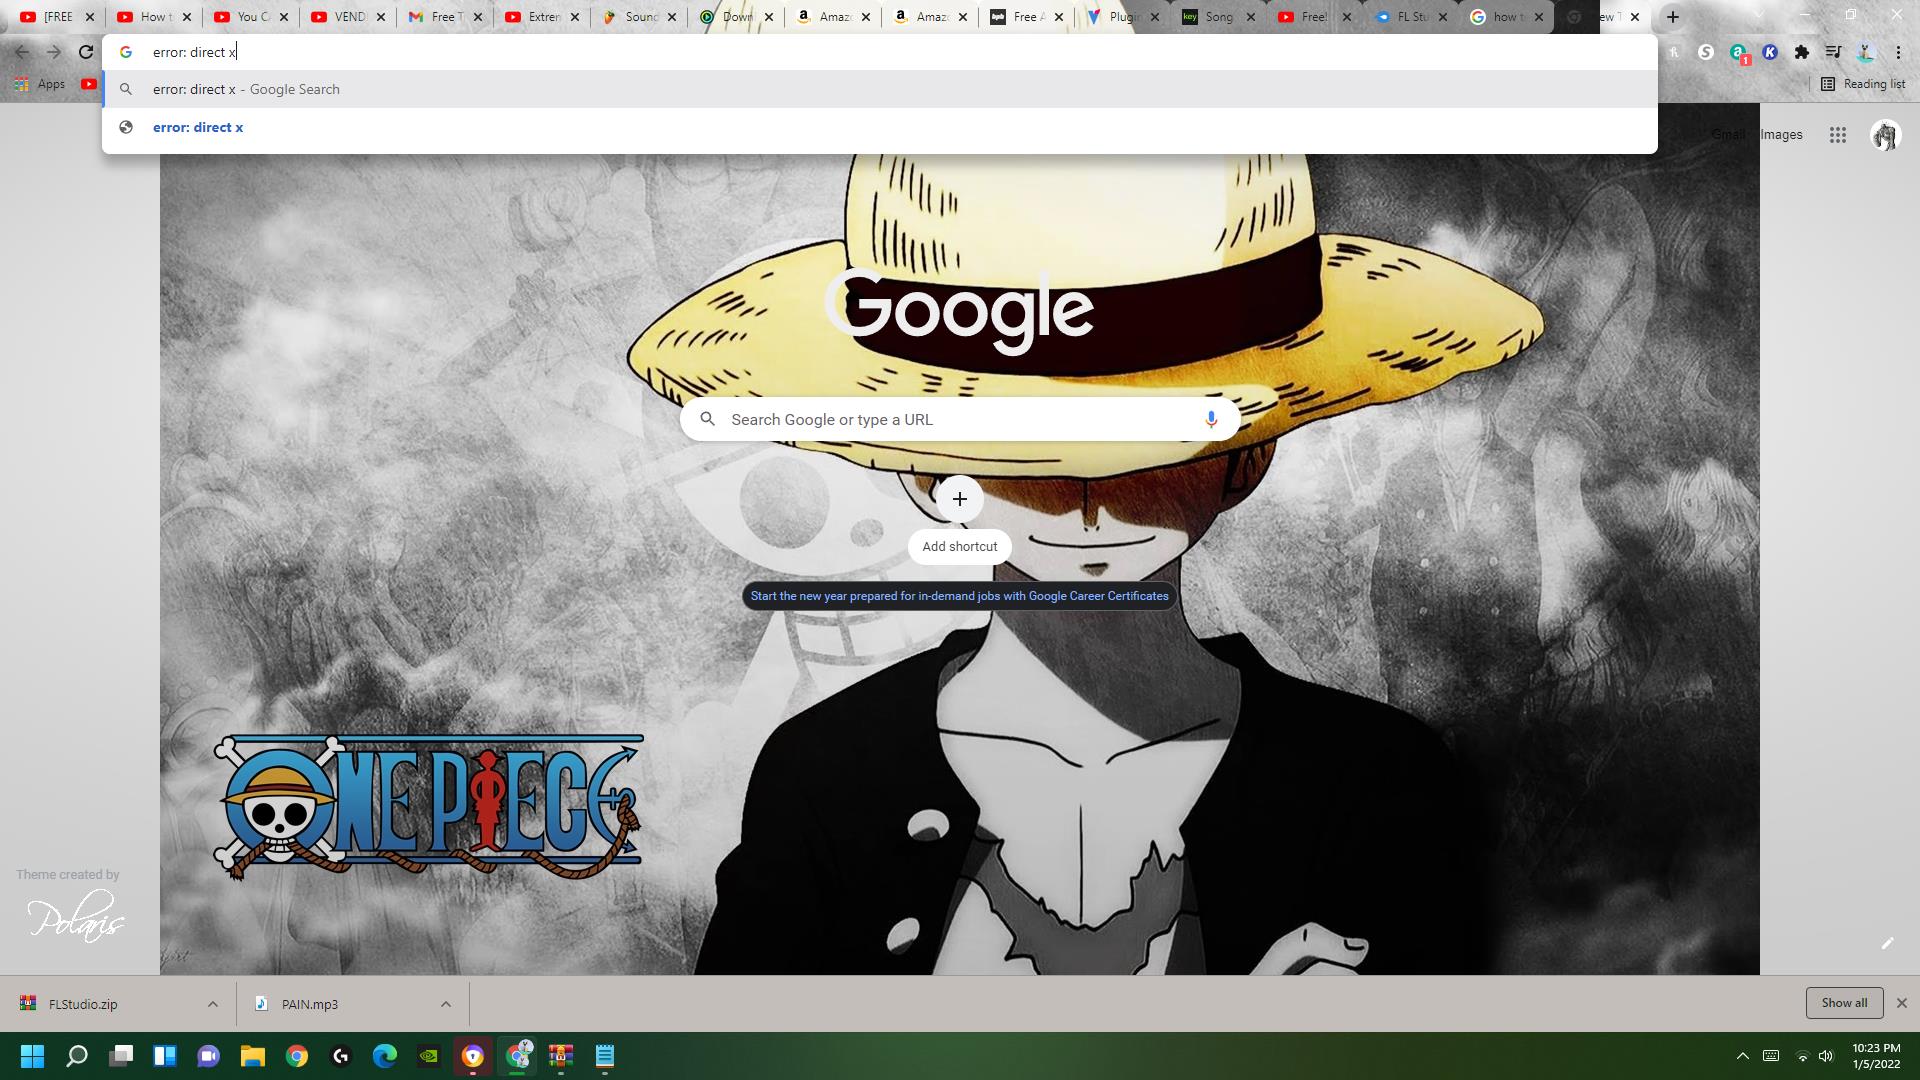This screenshot has height=1080, width=1920.
Task: Expand FLStudio.zip download options chevron
Action: (212, 1004)
